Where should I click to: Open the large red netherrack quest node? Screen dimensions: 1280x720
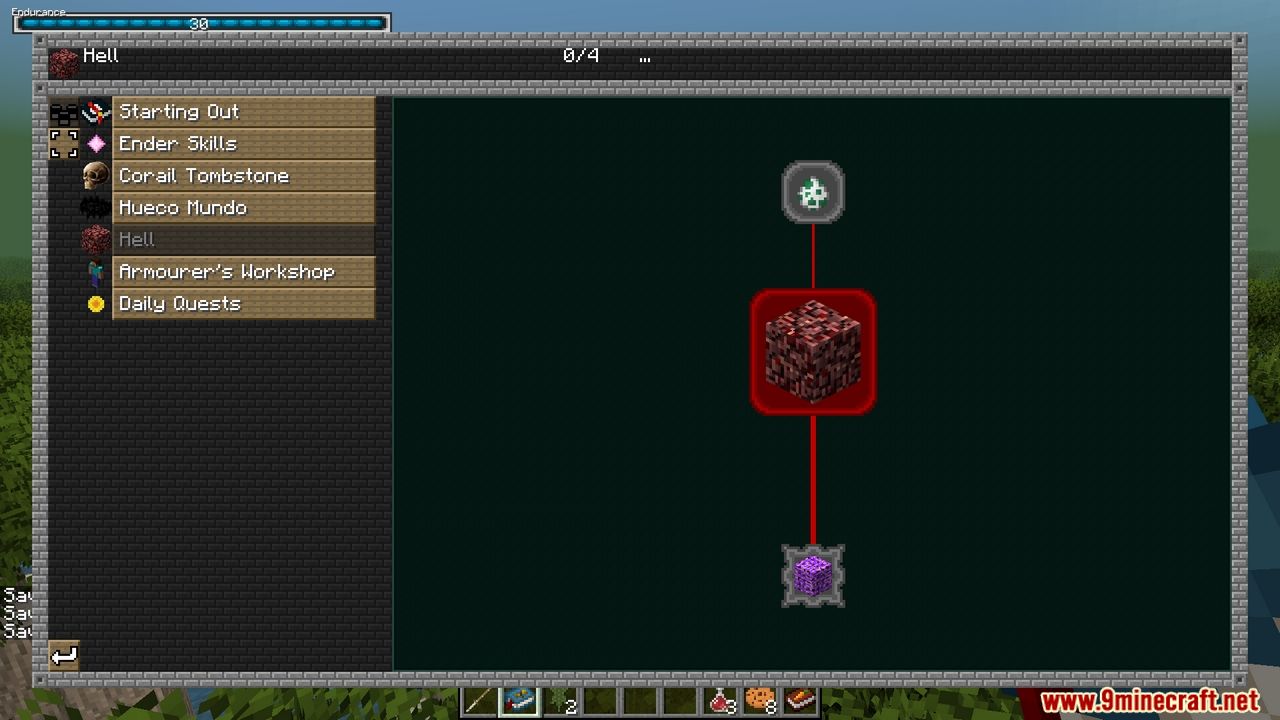pyautogui.click(x=813, y=352)
